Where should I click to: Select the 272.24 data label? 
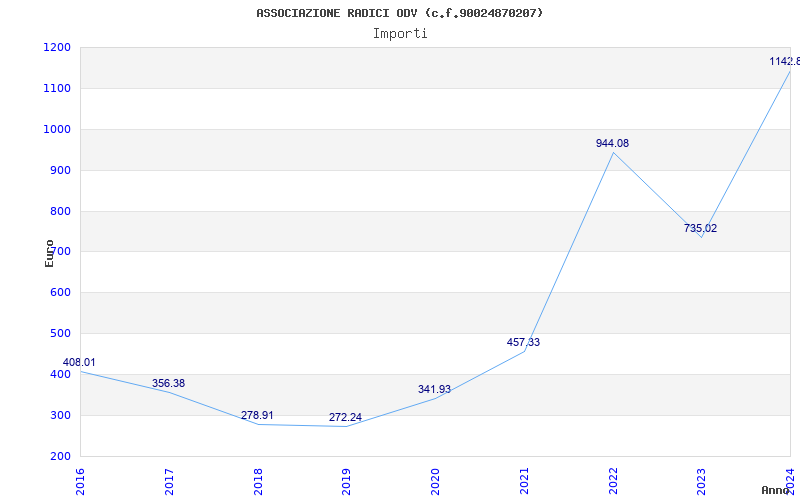345,417
